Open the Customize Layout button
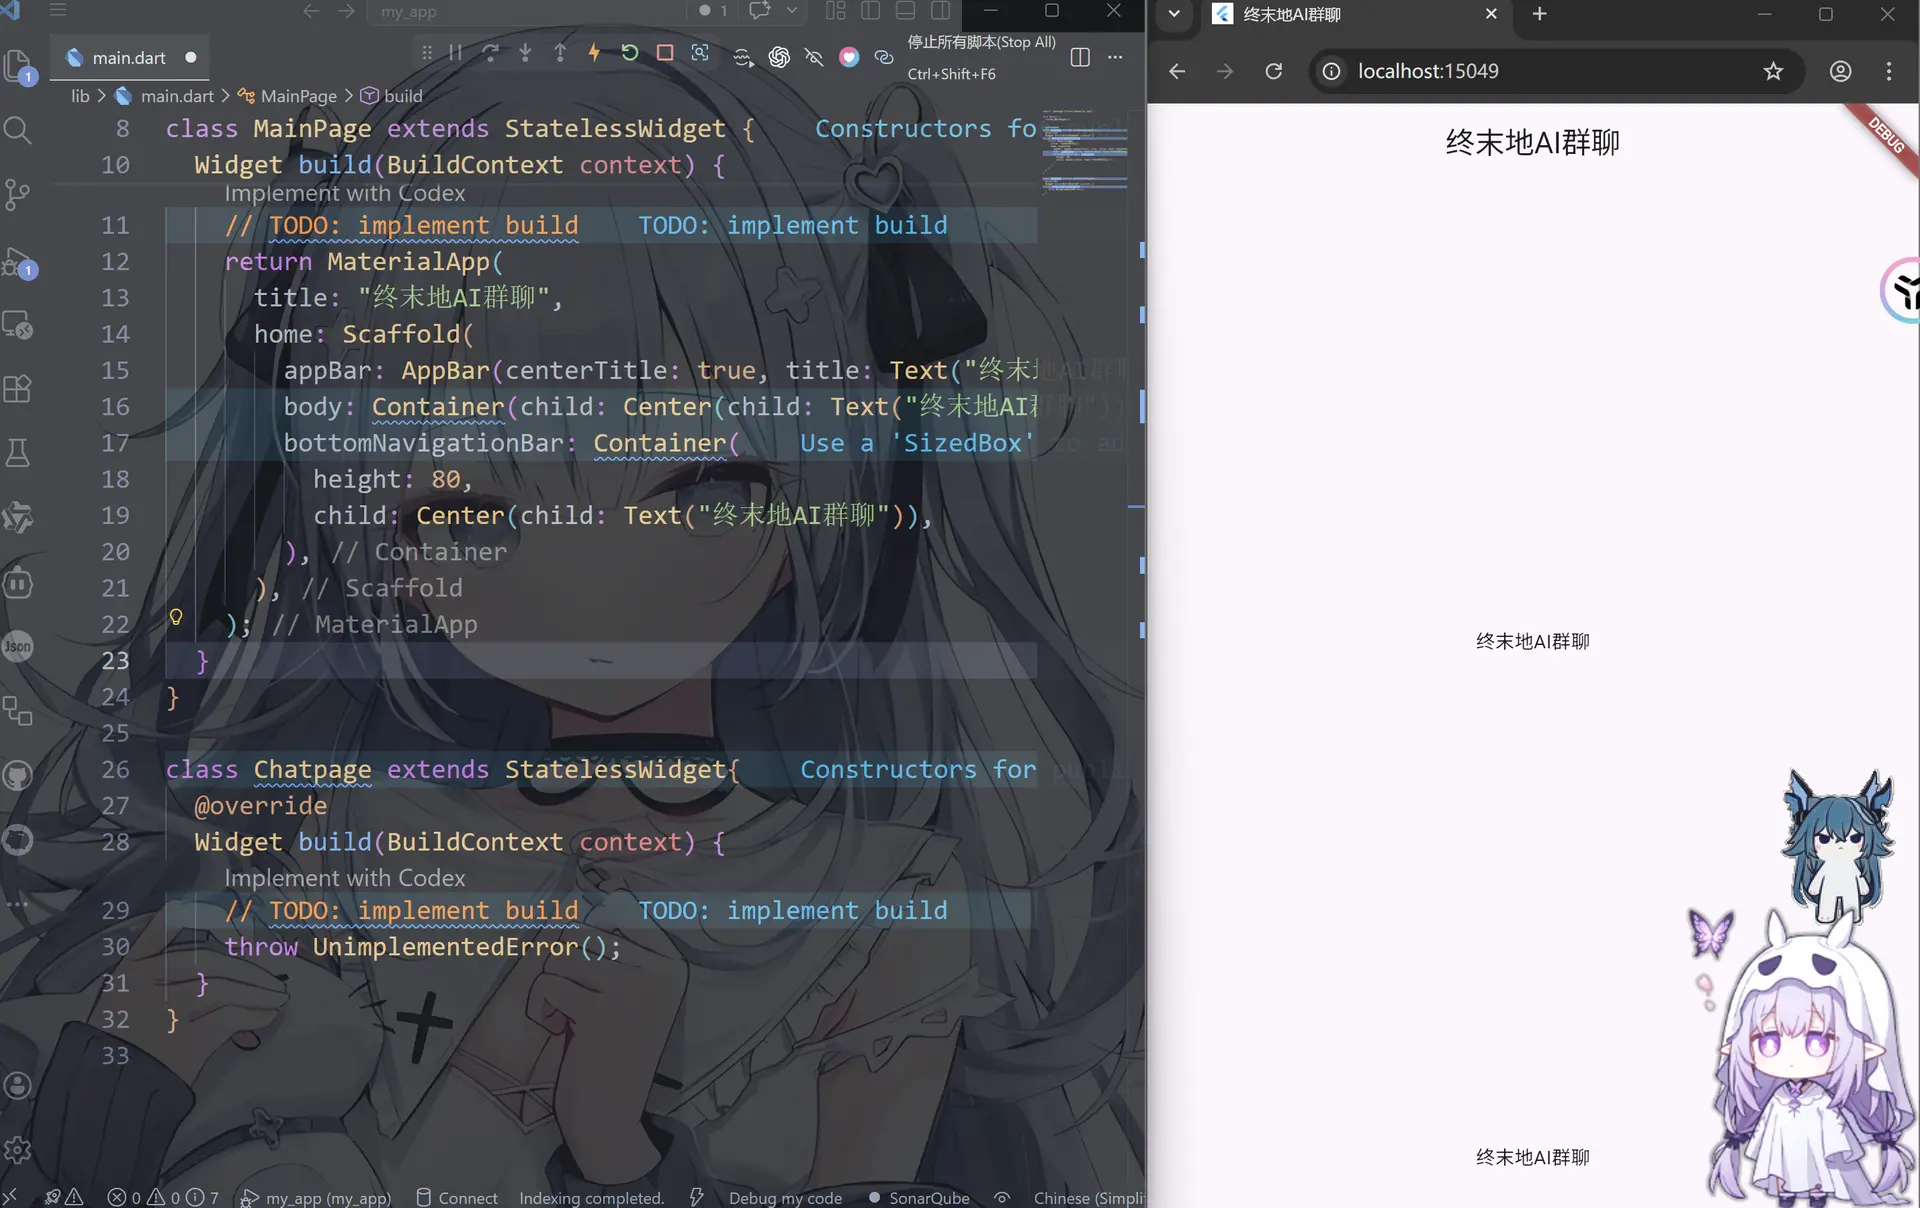This screenshot has height=1208, width=1920. pyautogui.click(x=836, y=11)
